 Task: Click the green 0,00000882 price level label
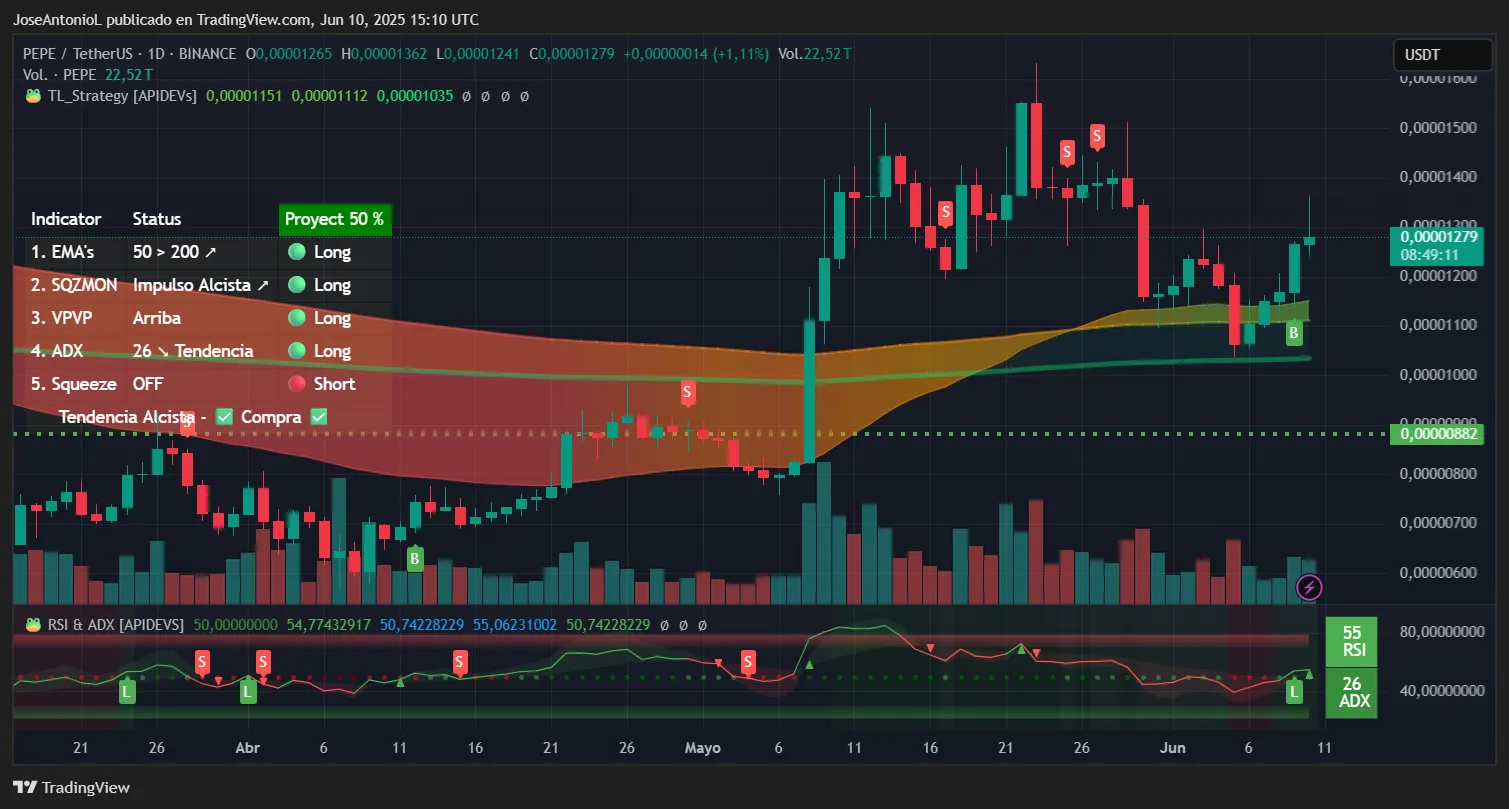coord(1435,434)
